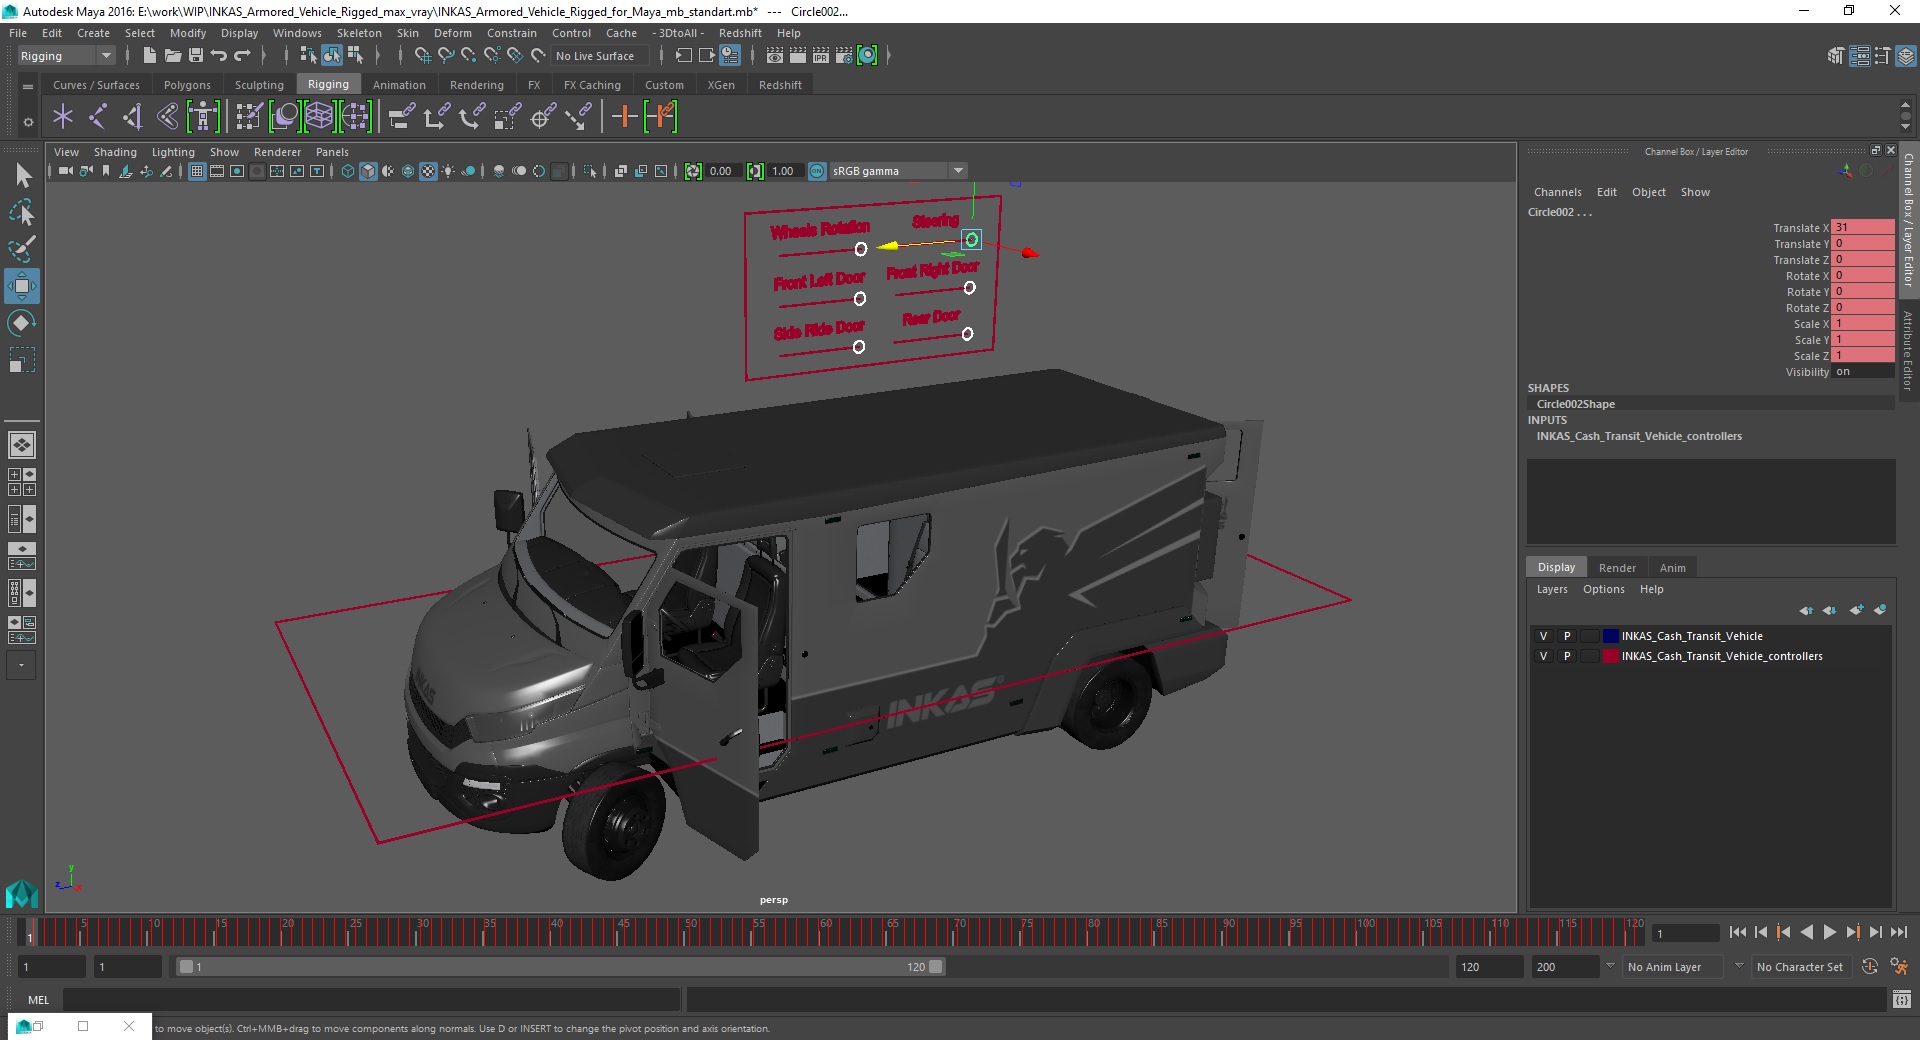Open the Redshift menu in menu bar
1920x1040 pixels.
740,33
